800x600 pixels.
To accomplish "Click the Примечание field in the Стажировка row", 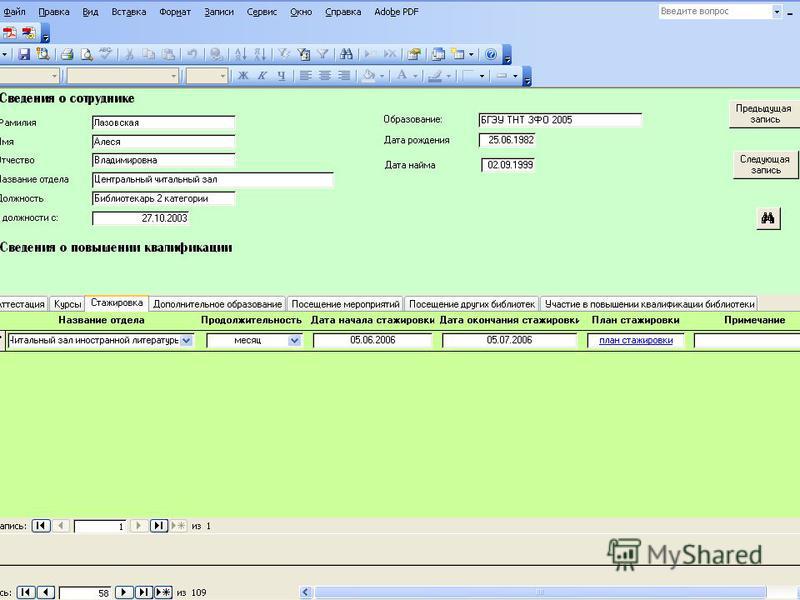I will tap(747, 341).
